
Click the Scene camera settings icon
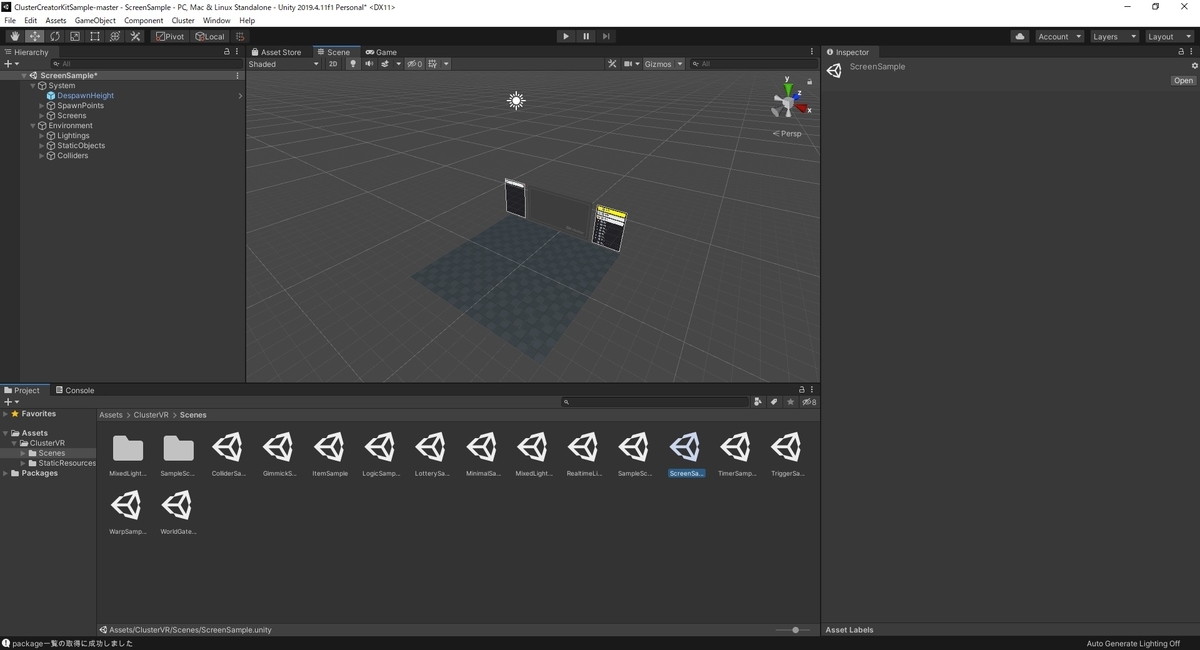tap(630, 64)
